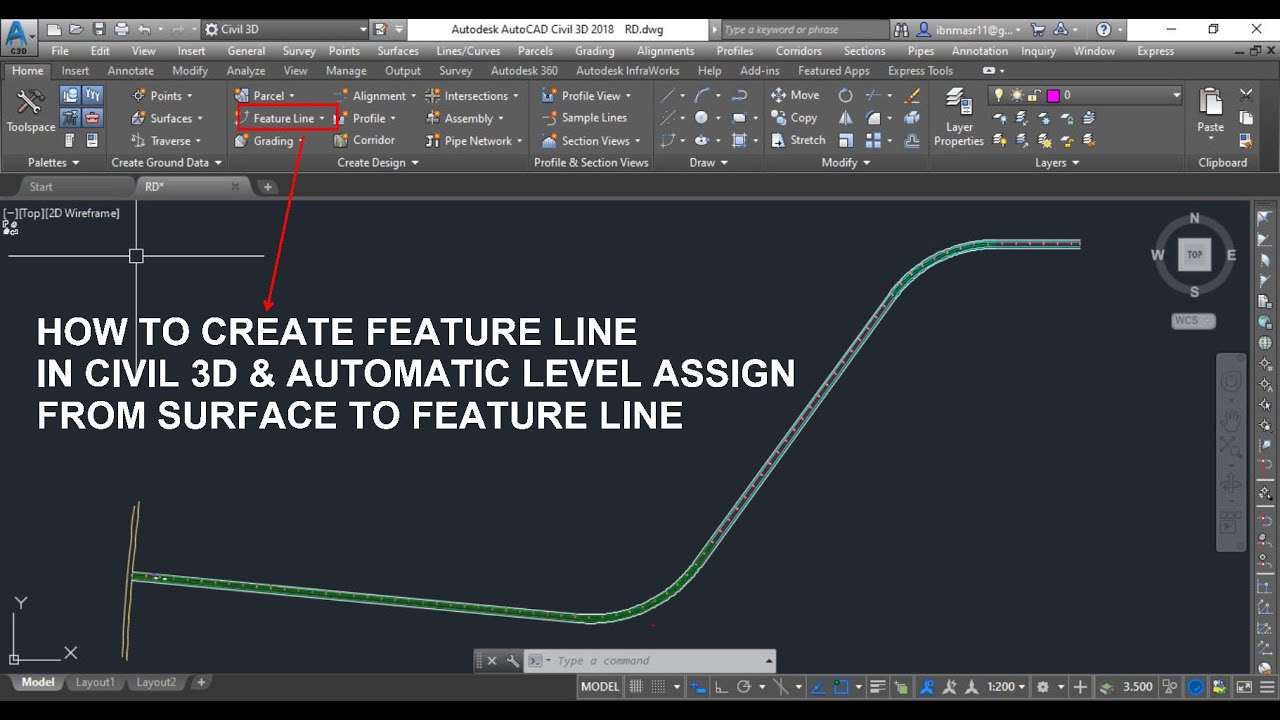
Task: Click the TOP face of ViewCube
Action: pos(1194,255)
